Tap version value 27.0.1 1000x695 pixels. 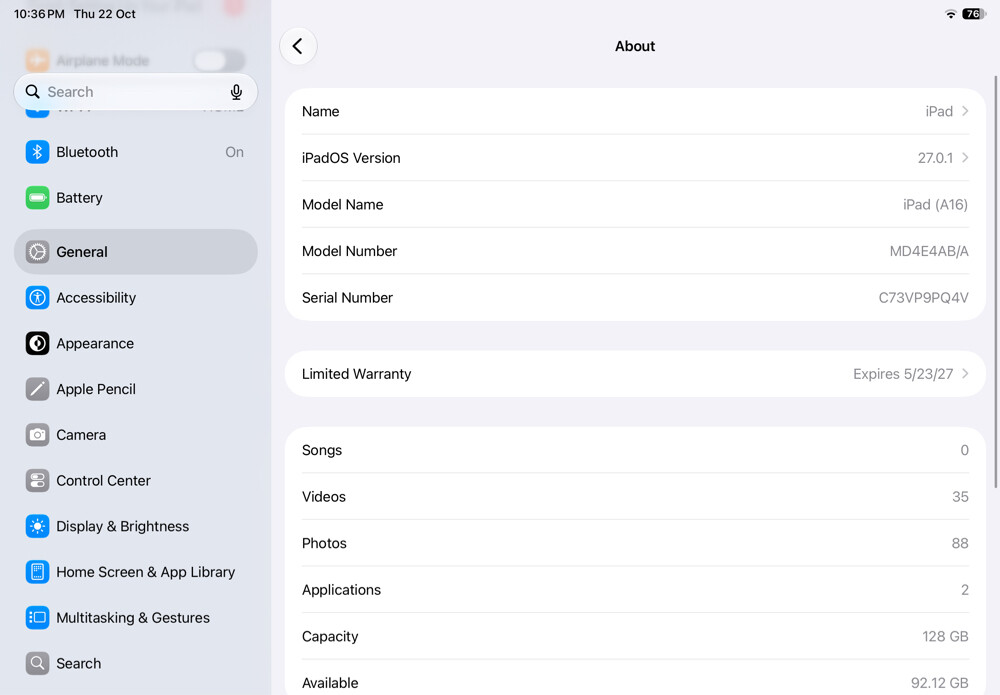(x=935, y=158)
